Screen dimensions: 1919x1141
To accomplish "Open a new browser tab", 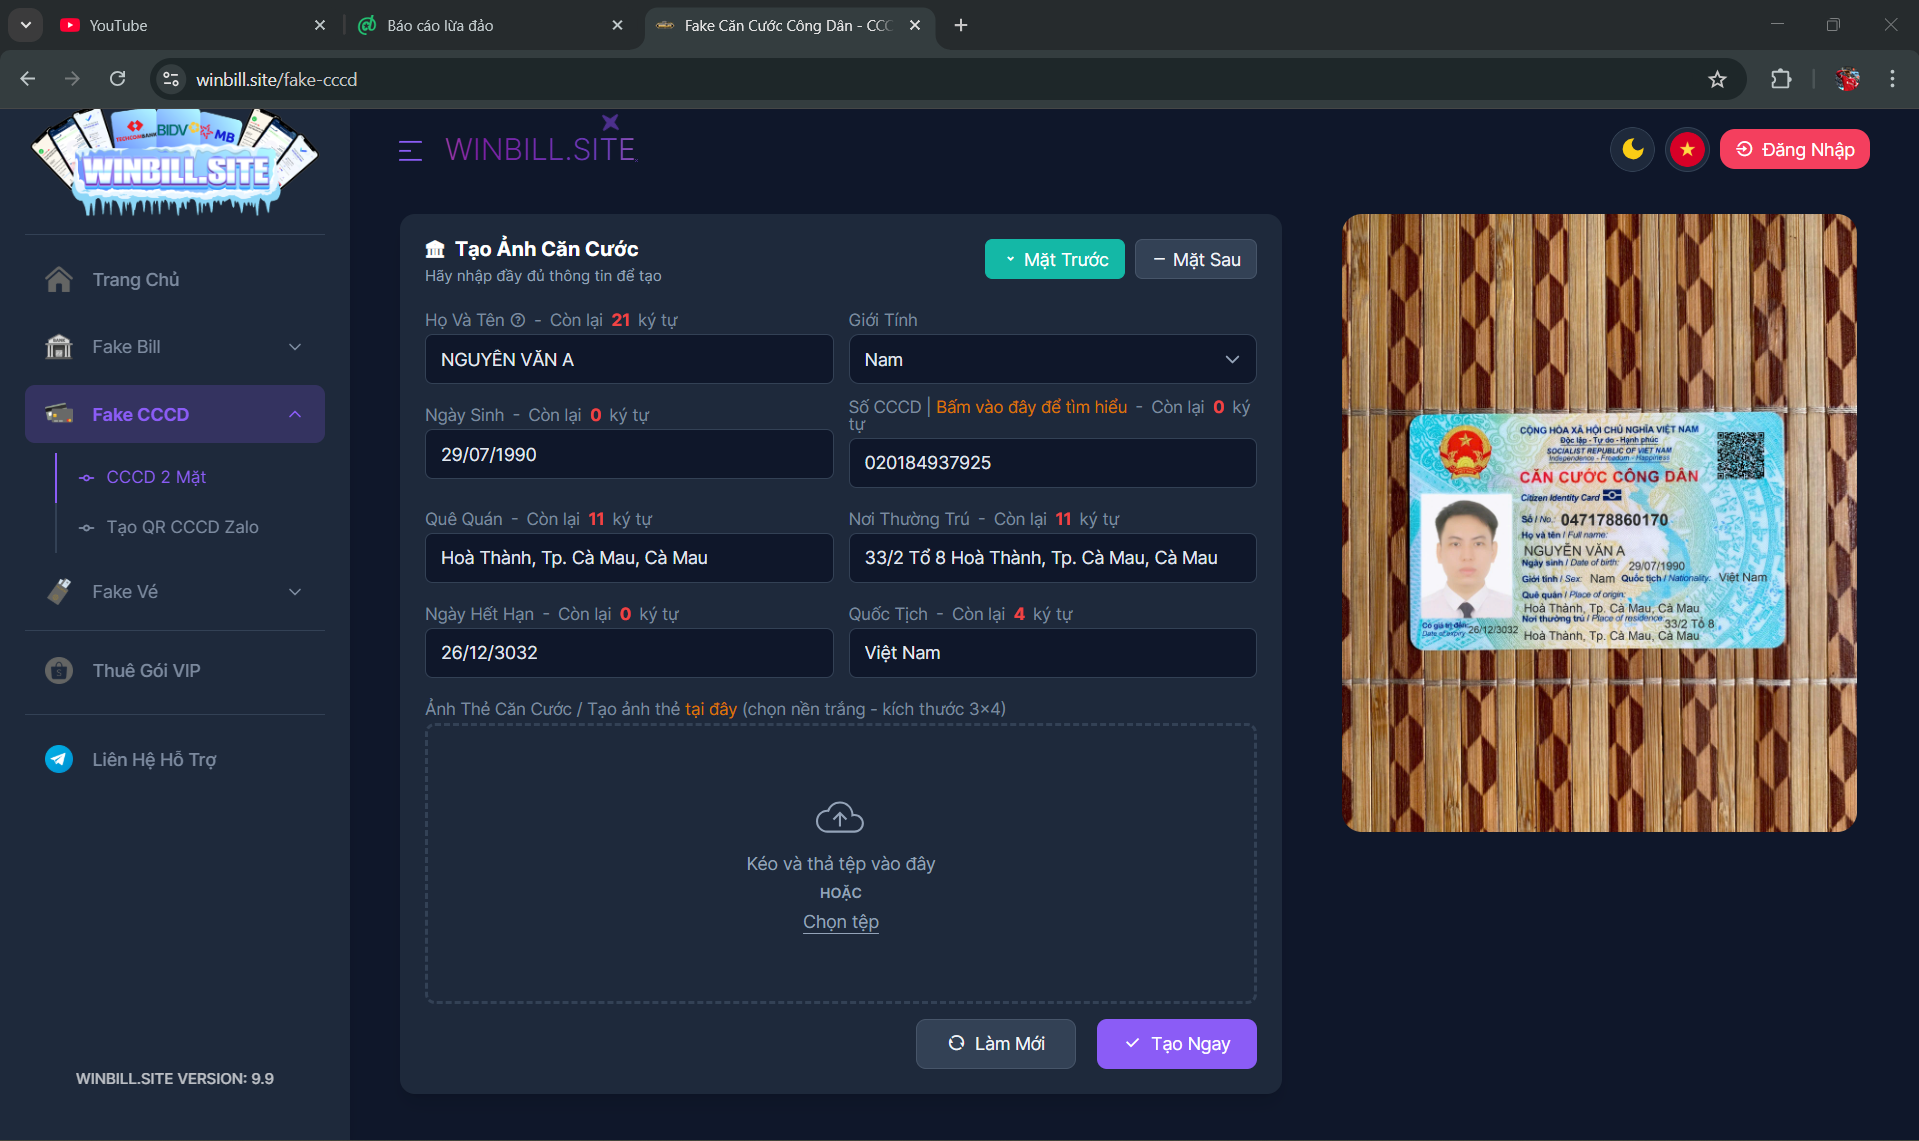I will 961,25.
